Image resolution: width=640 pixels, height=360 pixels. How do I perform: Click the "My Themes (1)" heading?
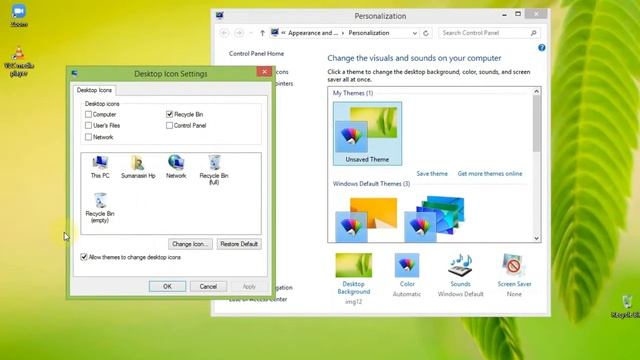(x=353, y=93)
